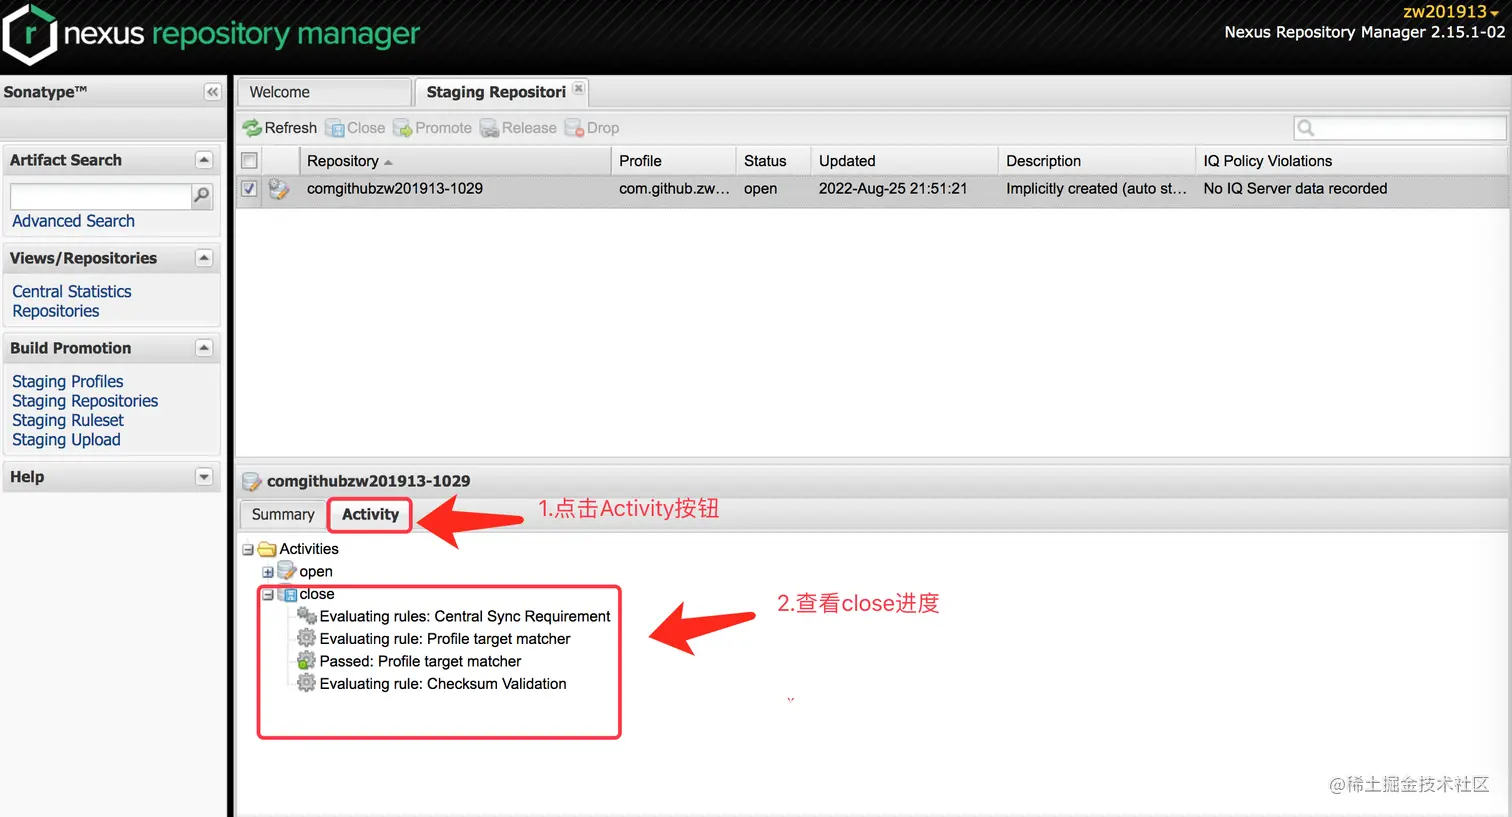
Task: Toggle the select-all checkbox in table header
Action: [249, 160]
